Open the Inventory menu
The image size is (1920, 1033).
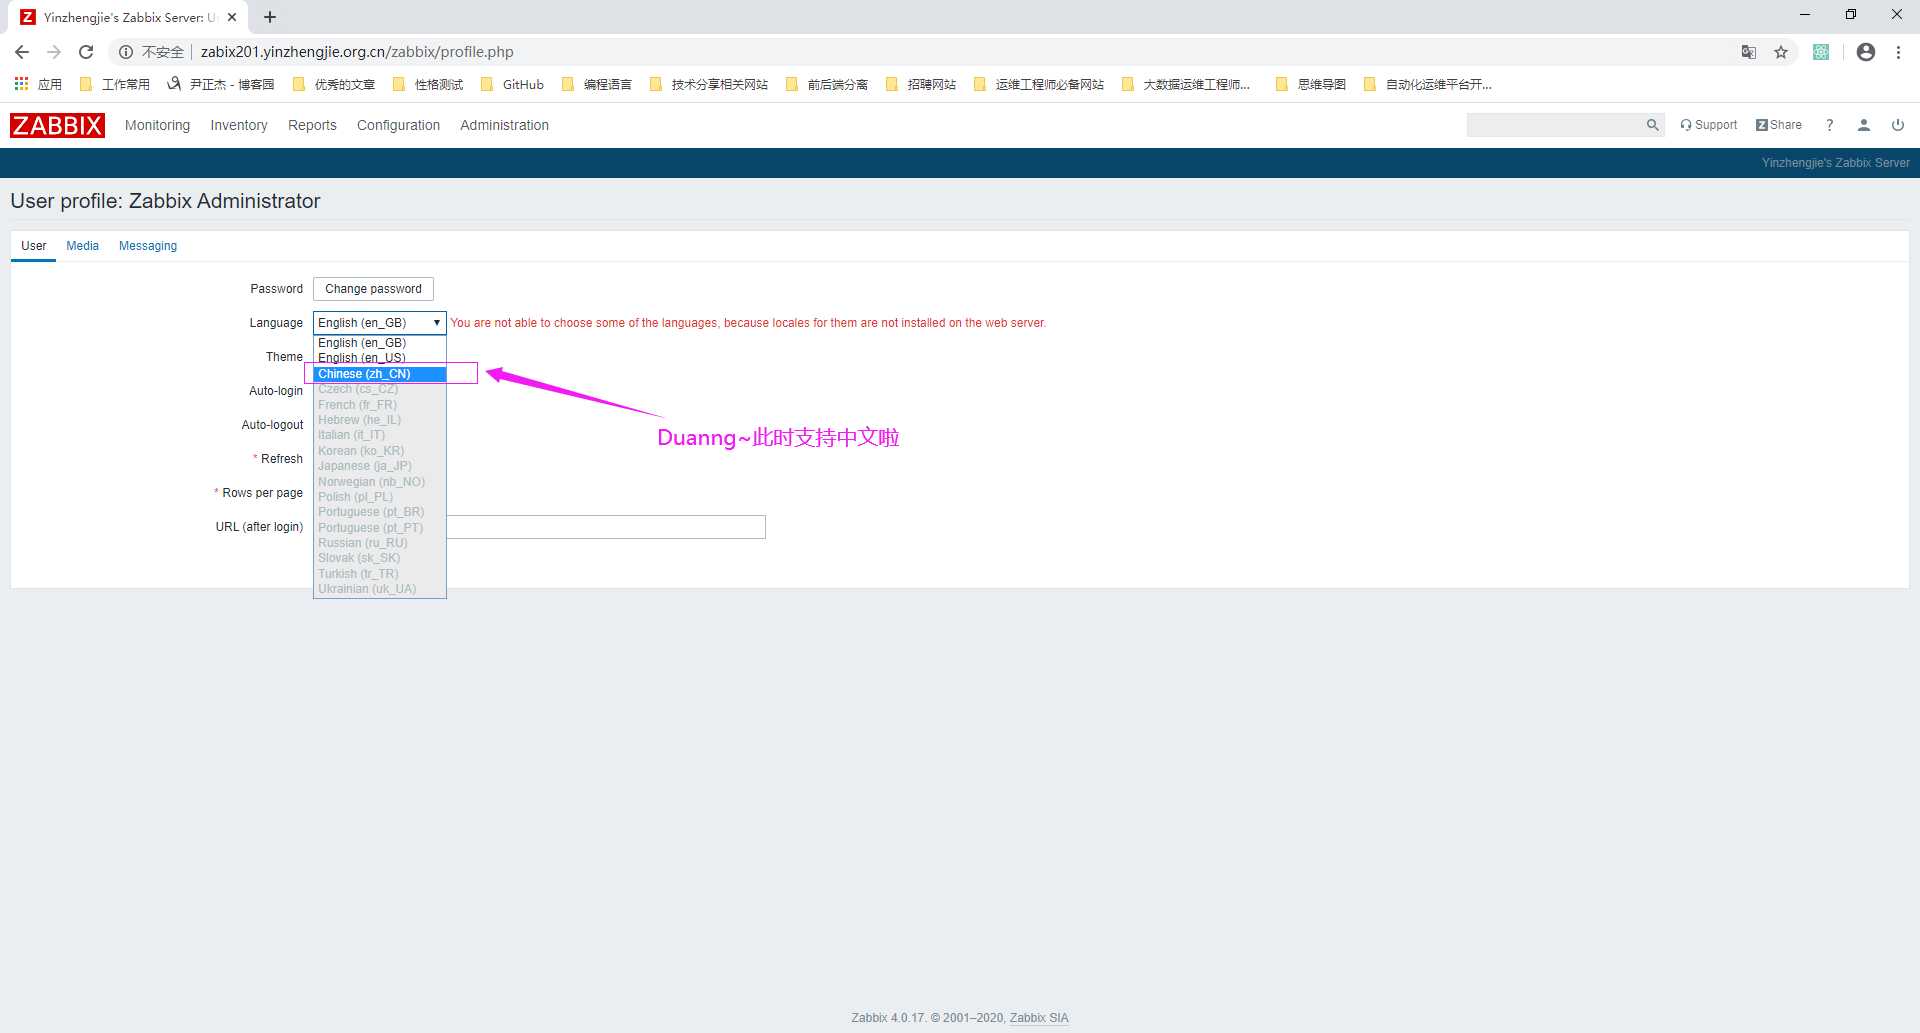[239, 125]
